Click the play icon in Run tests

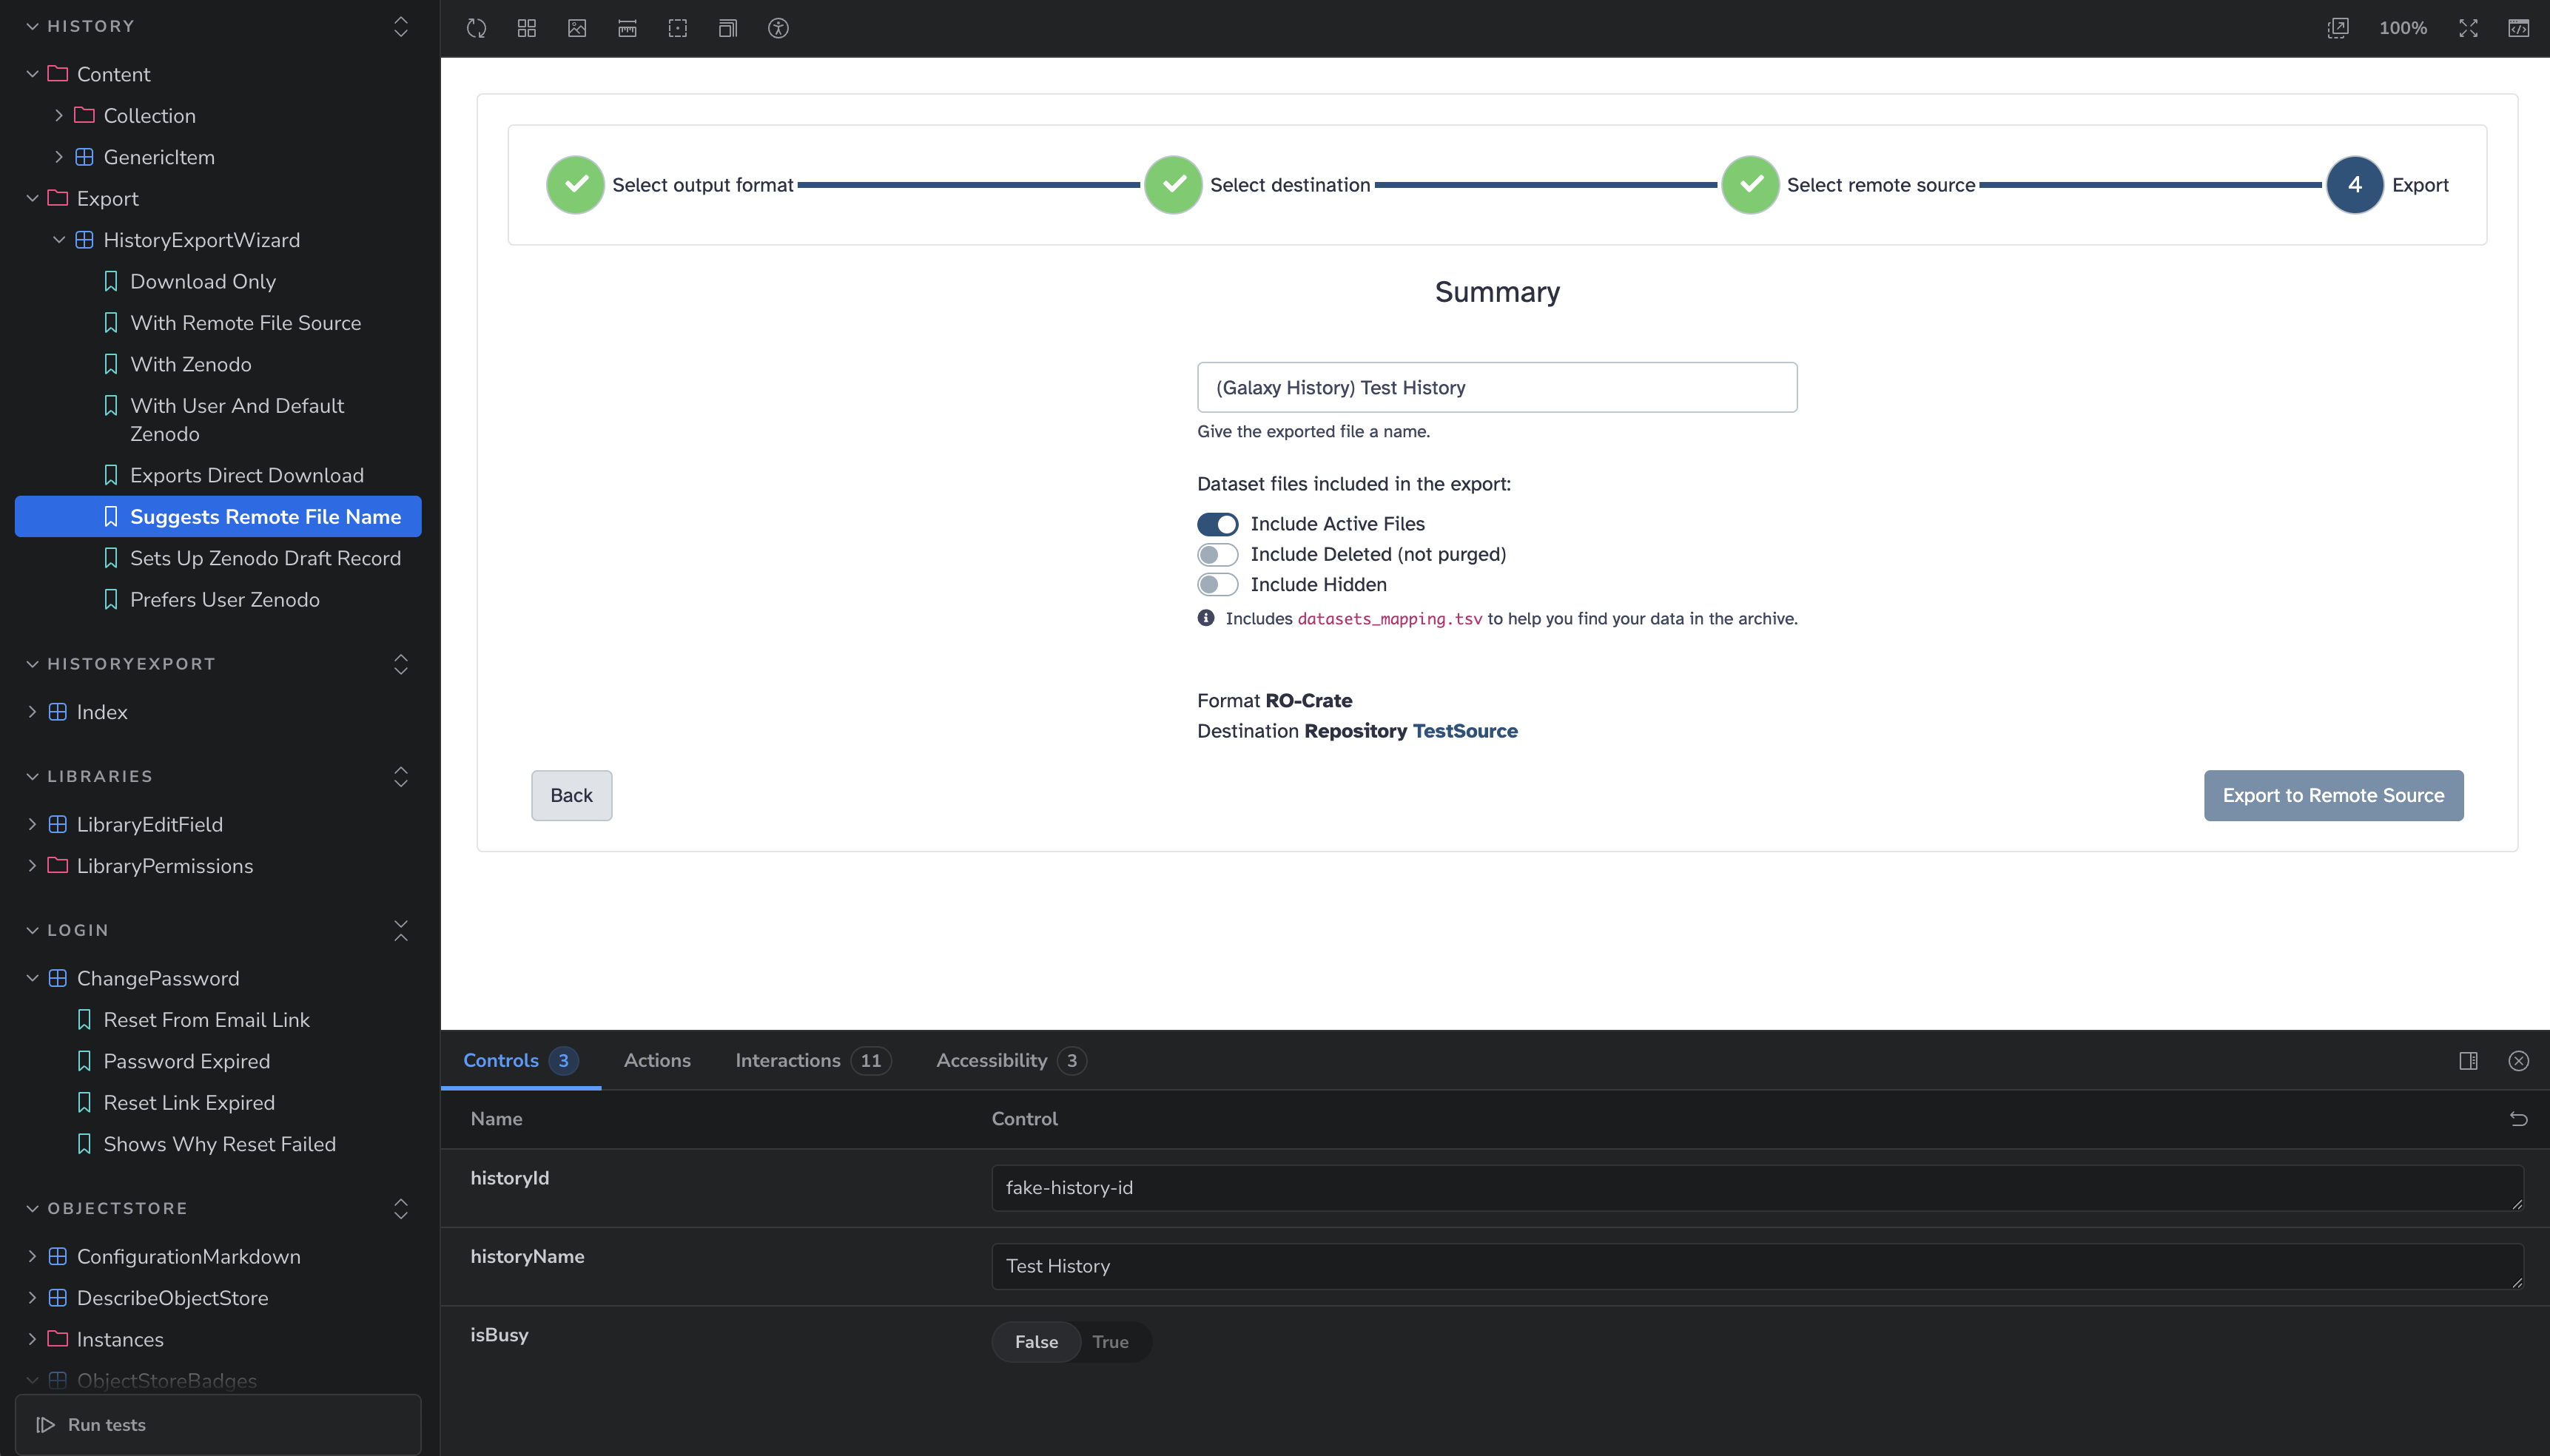(x=46, y=1425)
